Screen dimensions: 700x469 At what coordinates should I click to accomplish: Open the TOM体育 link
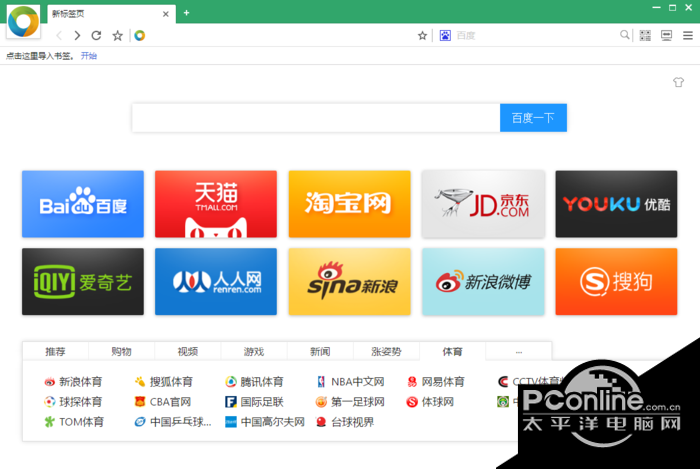tap(74, 422)
